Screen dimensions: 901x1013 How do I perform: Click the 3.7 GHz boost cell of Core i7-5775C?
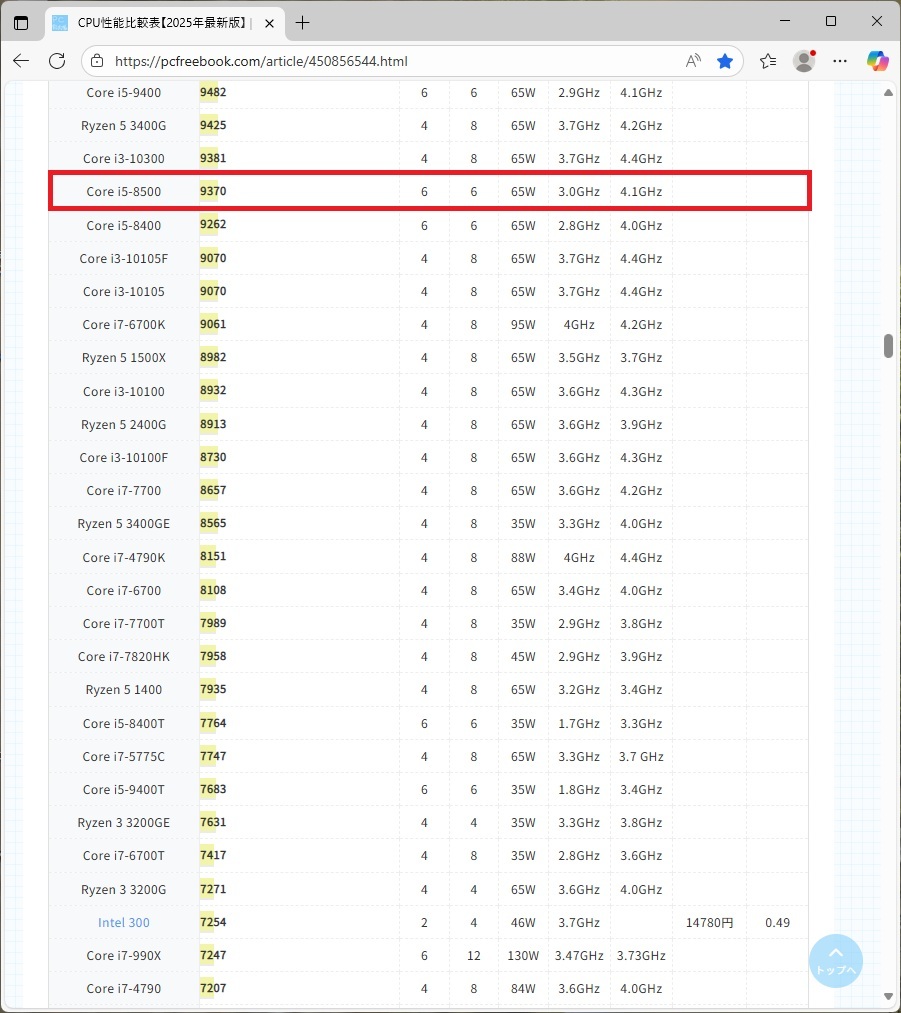pyautogui.click(x=641, y=757)
